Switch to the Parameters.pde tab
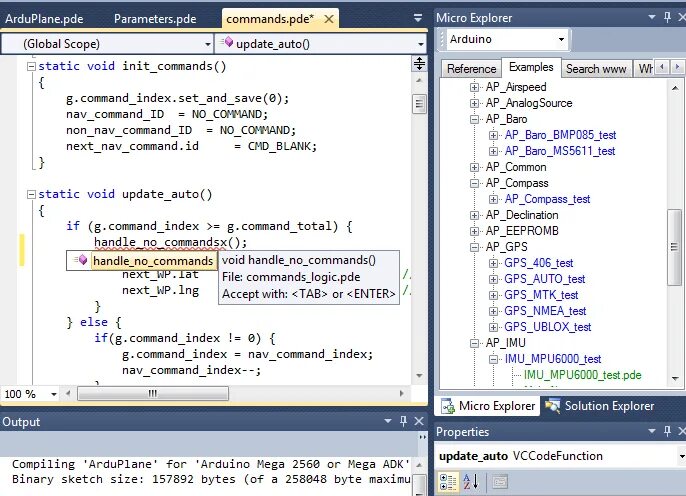 tap(155, 19)
